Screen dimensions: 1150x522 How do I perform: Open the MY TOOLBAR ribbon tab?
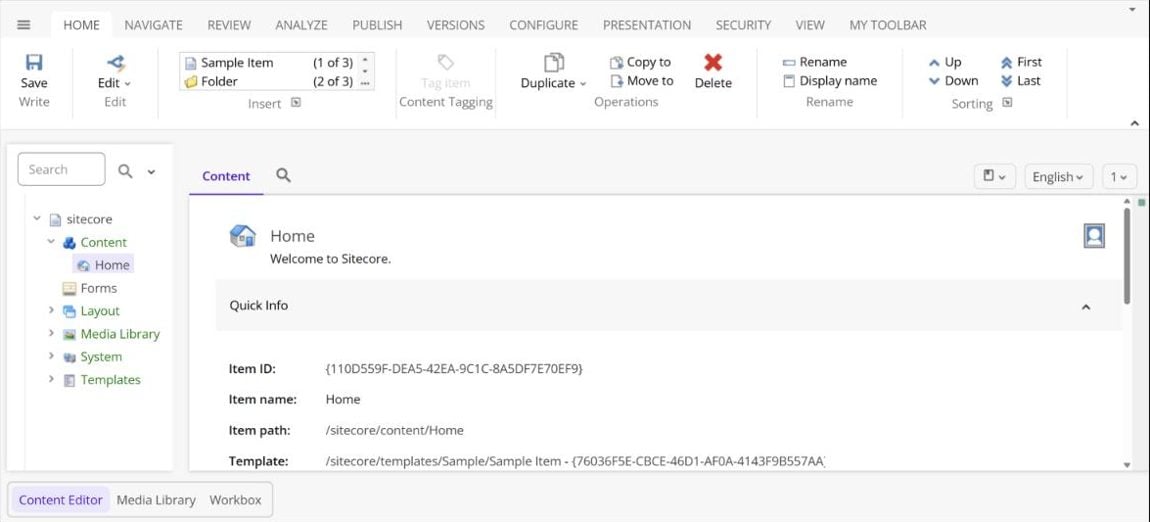(x=887, y=25)
